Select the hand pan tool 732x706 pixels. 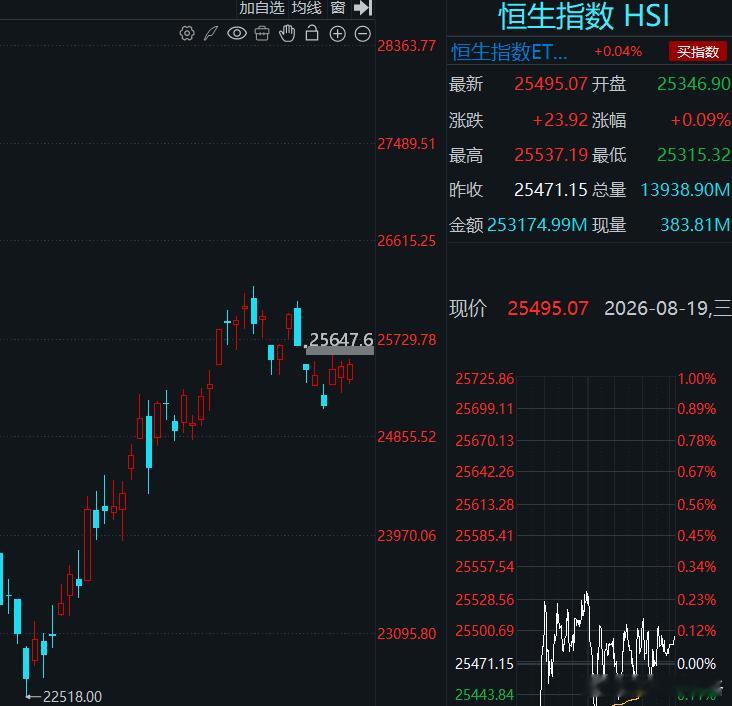pyautogui.click(x=287, y=34)
